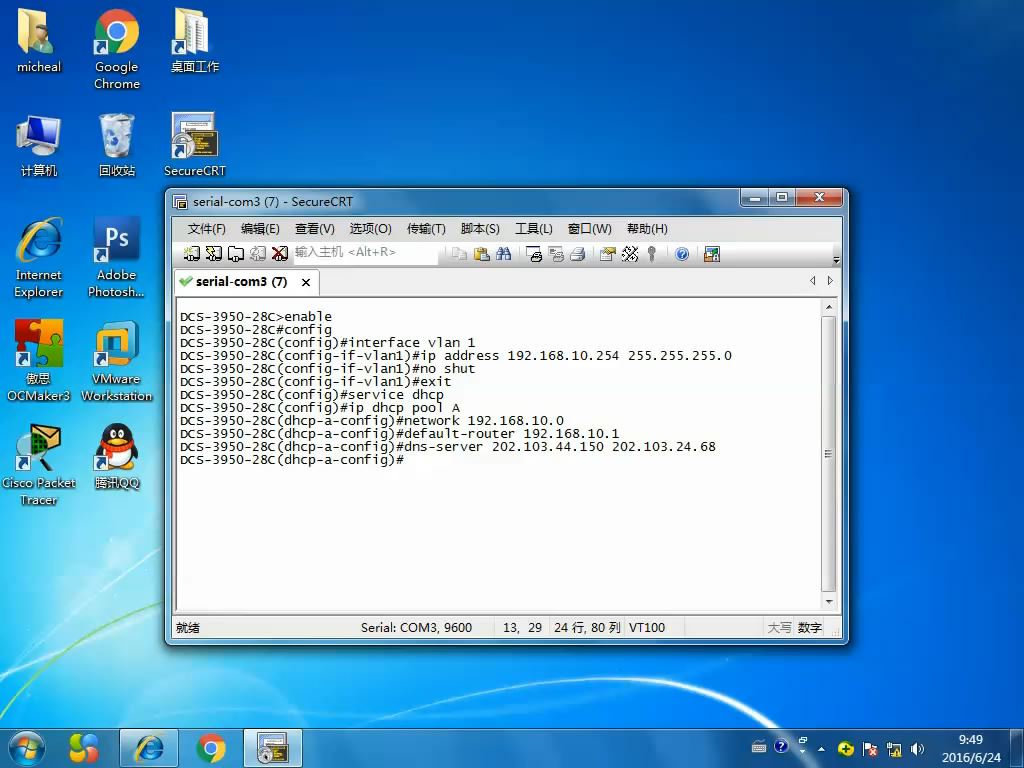Open the 脚本(S) menu
The image size is (1024, 768).
point(480,229)
